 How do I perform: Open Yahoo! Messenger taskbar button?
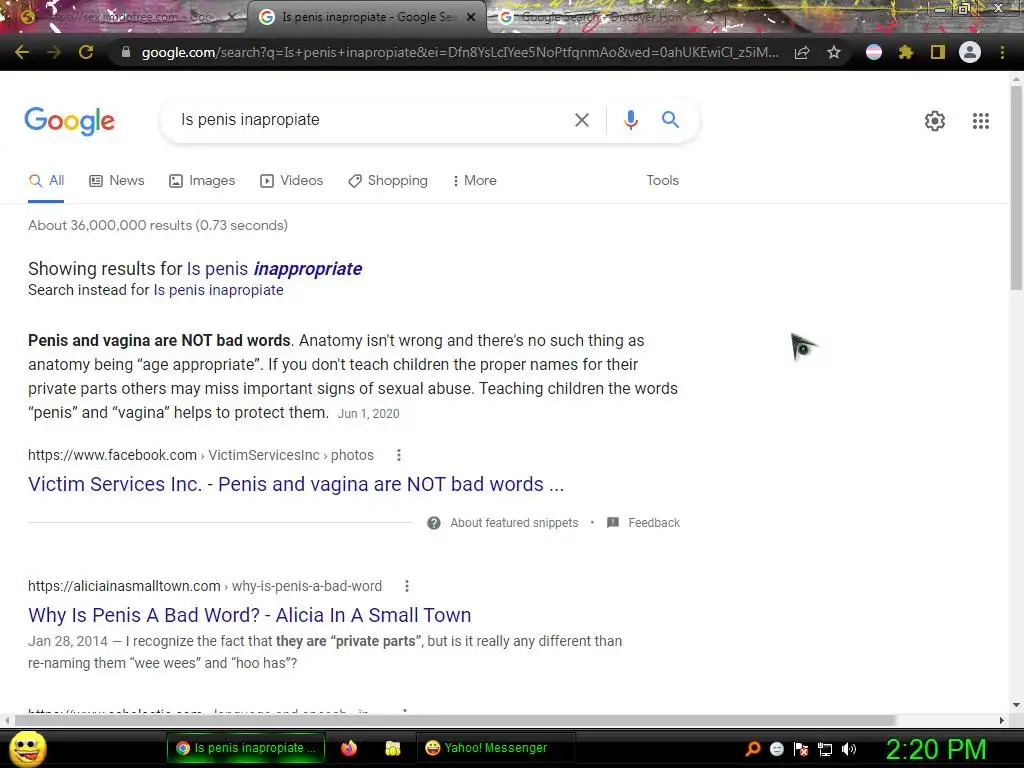coord(495,748)
